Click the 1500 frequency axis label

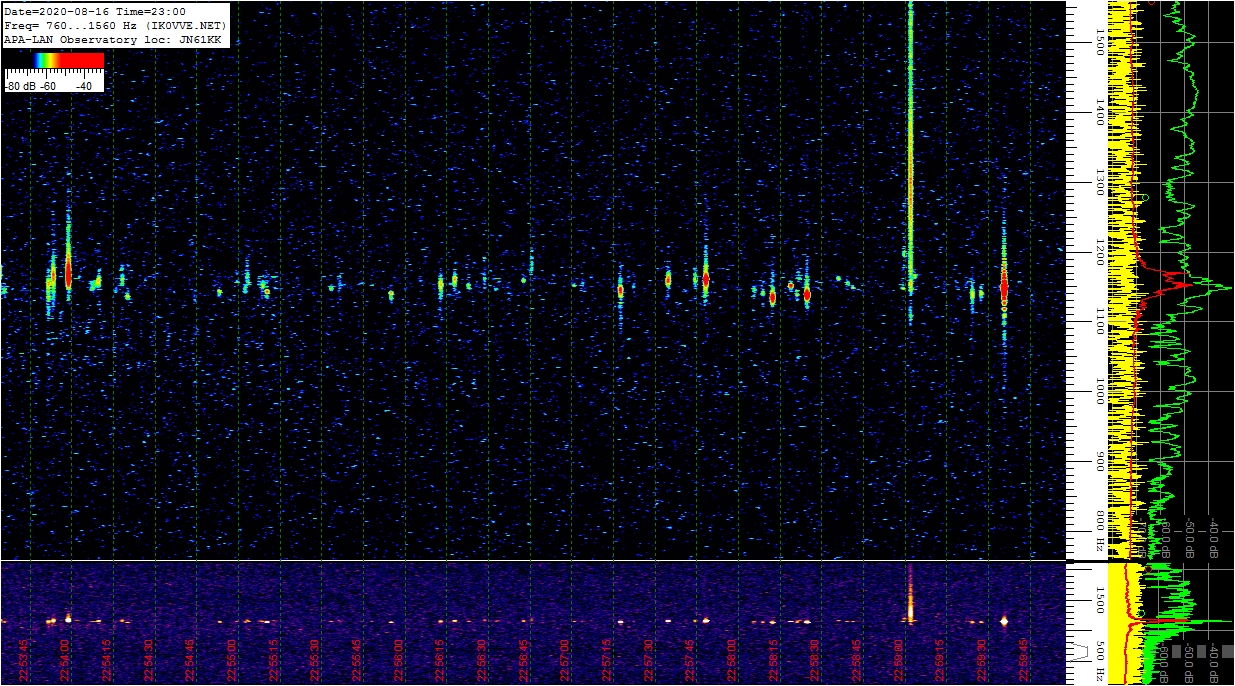1099,42
